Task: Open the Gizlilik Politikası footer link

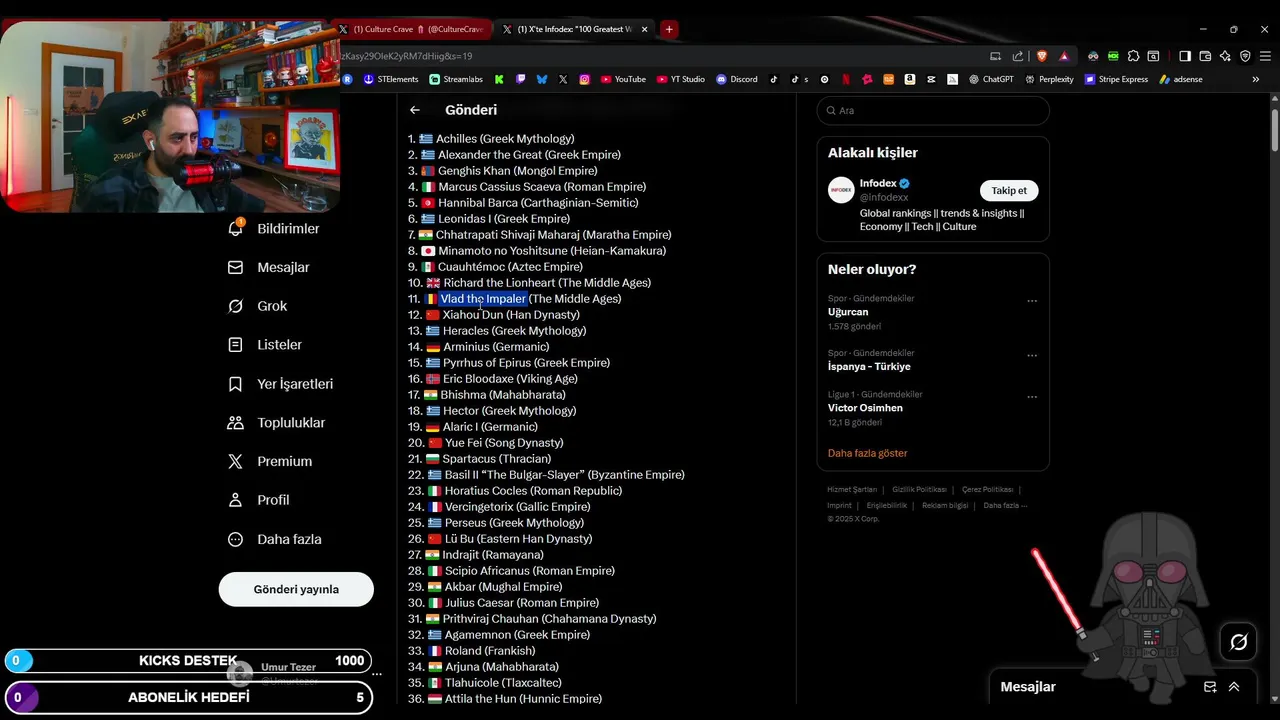Action: [x=919, y=490]
